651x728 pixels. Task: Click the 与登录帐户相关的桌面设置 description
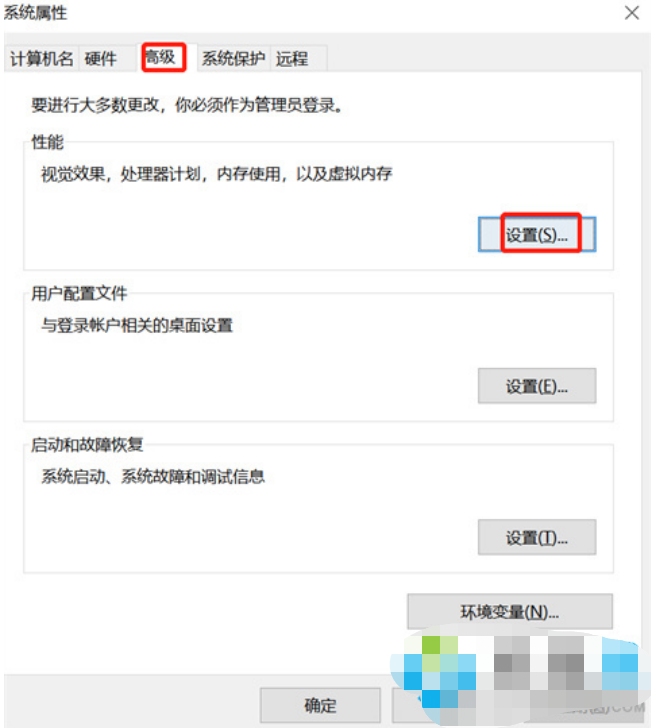[137, 325]
